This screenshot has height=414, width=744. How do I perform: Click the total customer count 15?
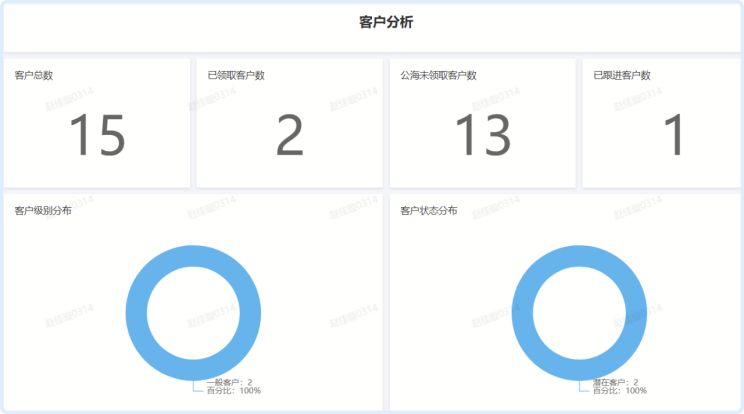[97, 136]
